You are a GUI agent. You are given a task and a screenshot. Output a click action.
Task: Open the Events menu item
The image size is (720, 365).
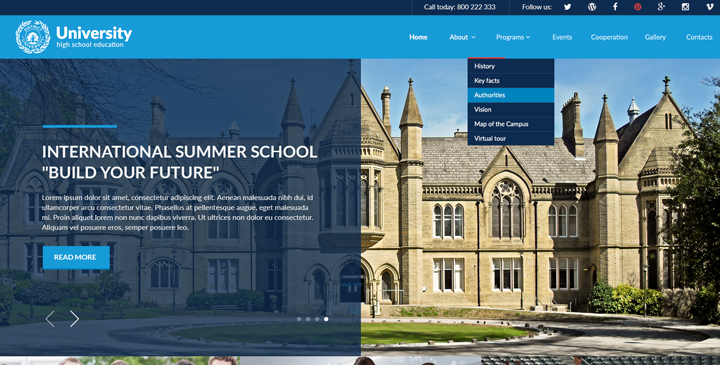pos(562,37)
